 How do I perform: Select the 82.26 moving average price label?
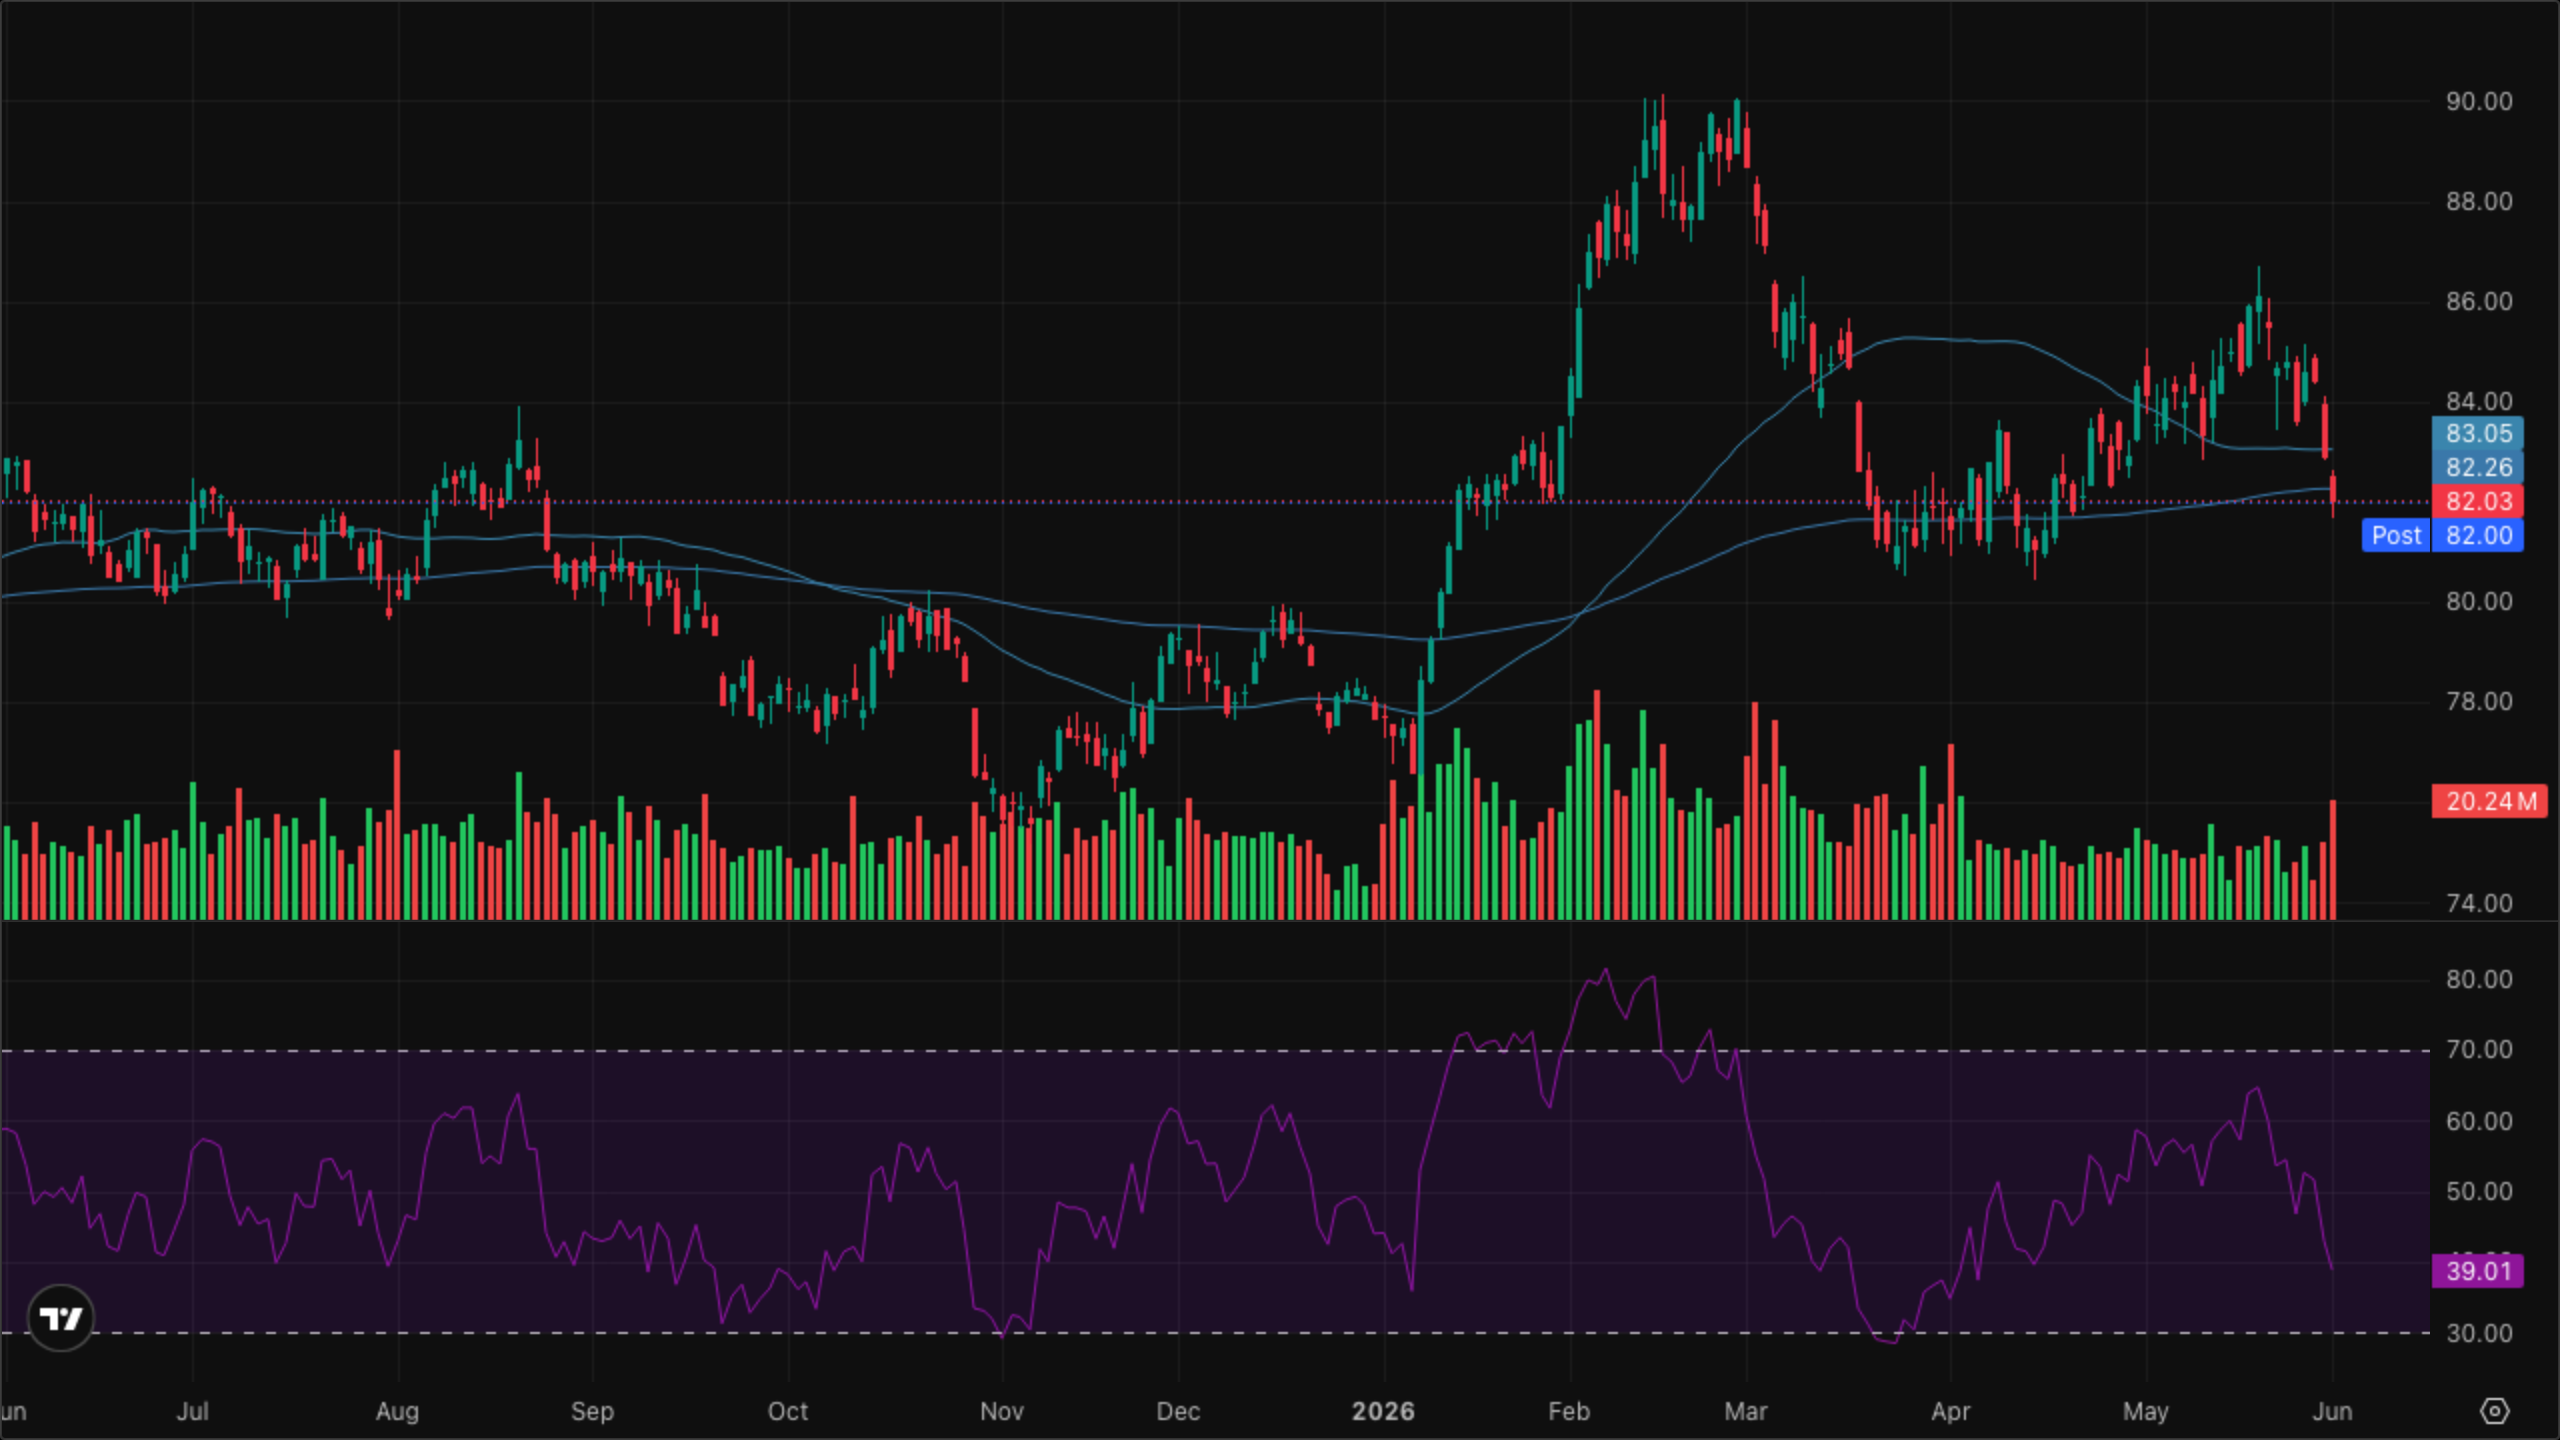[2478, 467]
